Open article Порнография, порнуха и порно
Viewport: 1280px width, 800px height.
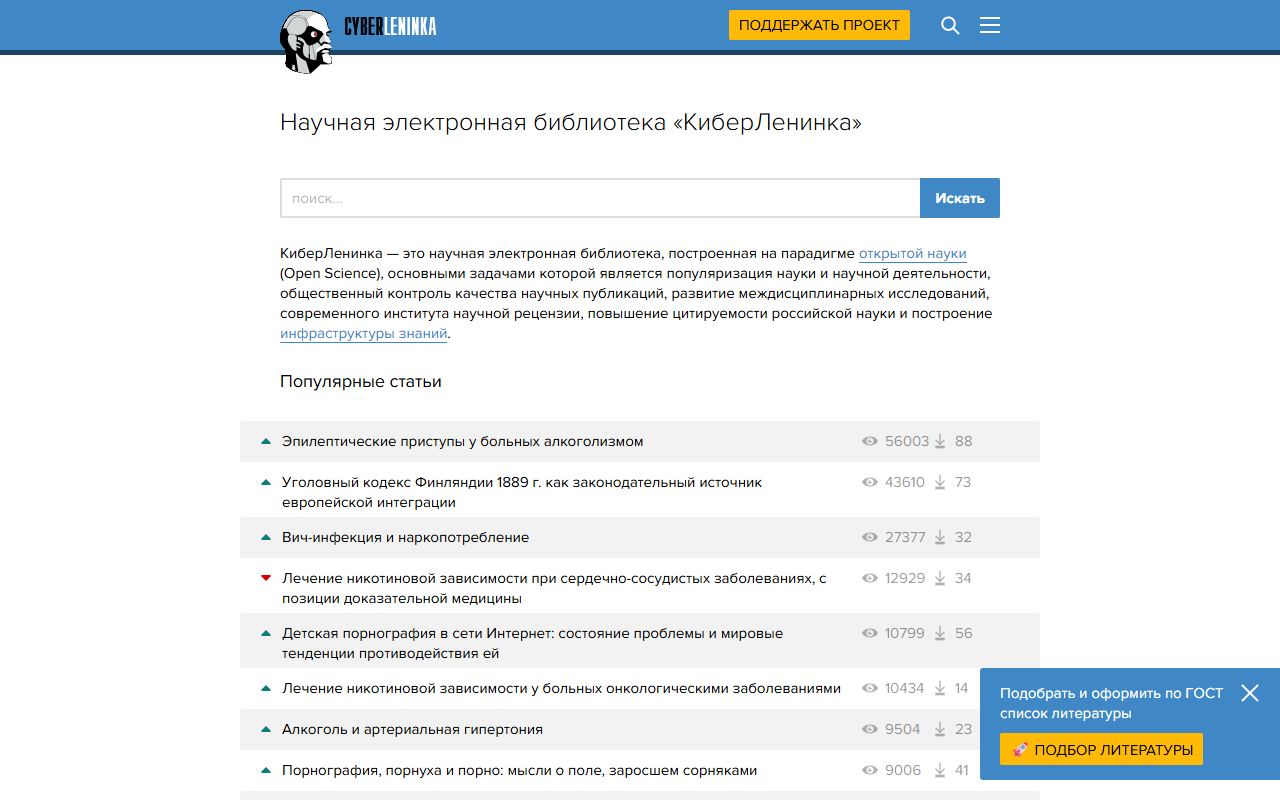tap(520, 770)
